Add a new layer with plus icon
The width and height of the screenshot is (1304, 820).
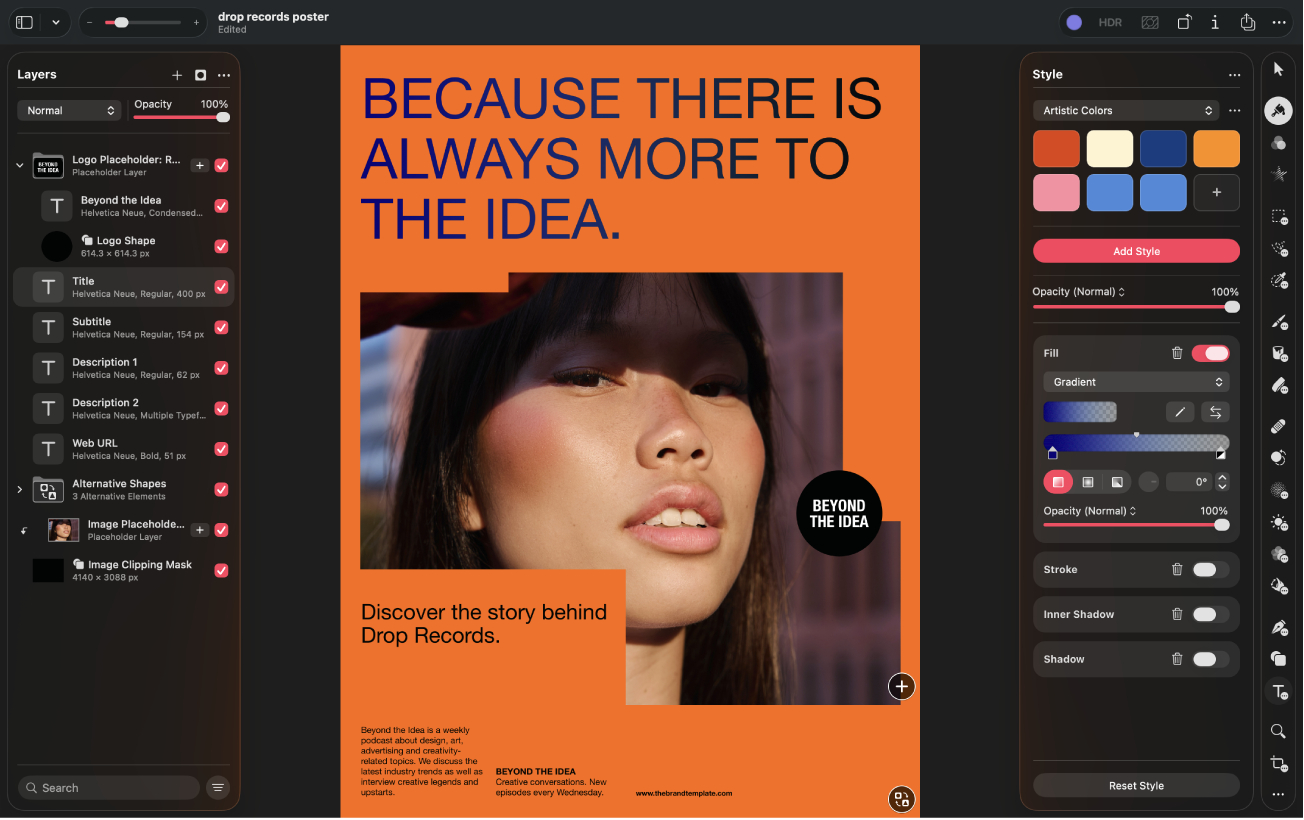[177, 75]
